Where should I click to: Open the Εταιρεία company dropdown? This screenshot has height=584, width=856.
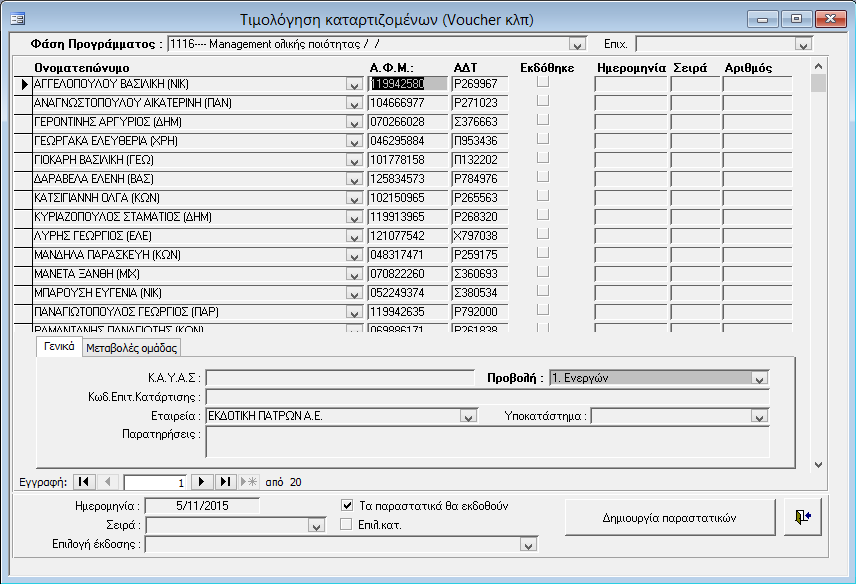tap(469, 416)
